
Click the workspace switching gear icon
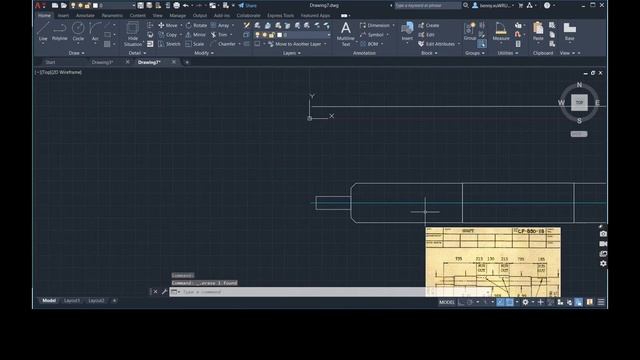click(525, 302)
